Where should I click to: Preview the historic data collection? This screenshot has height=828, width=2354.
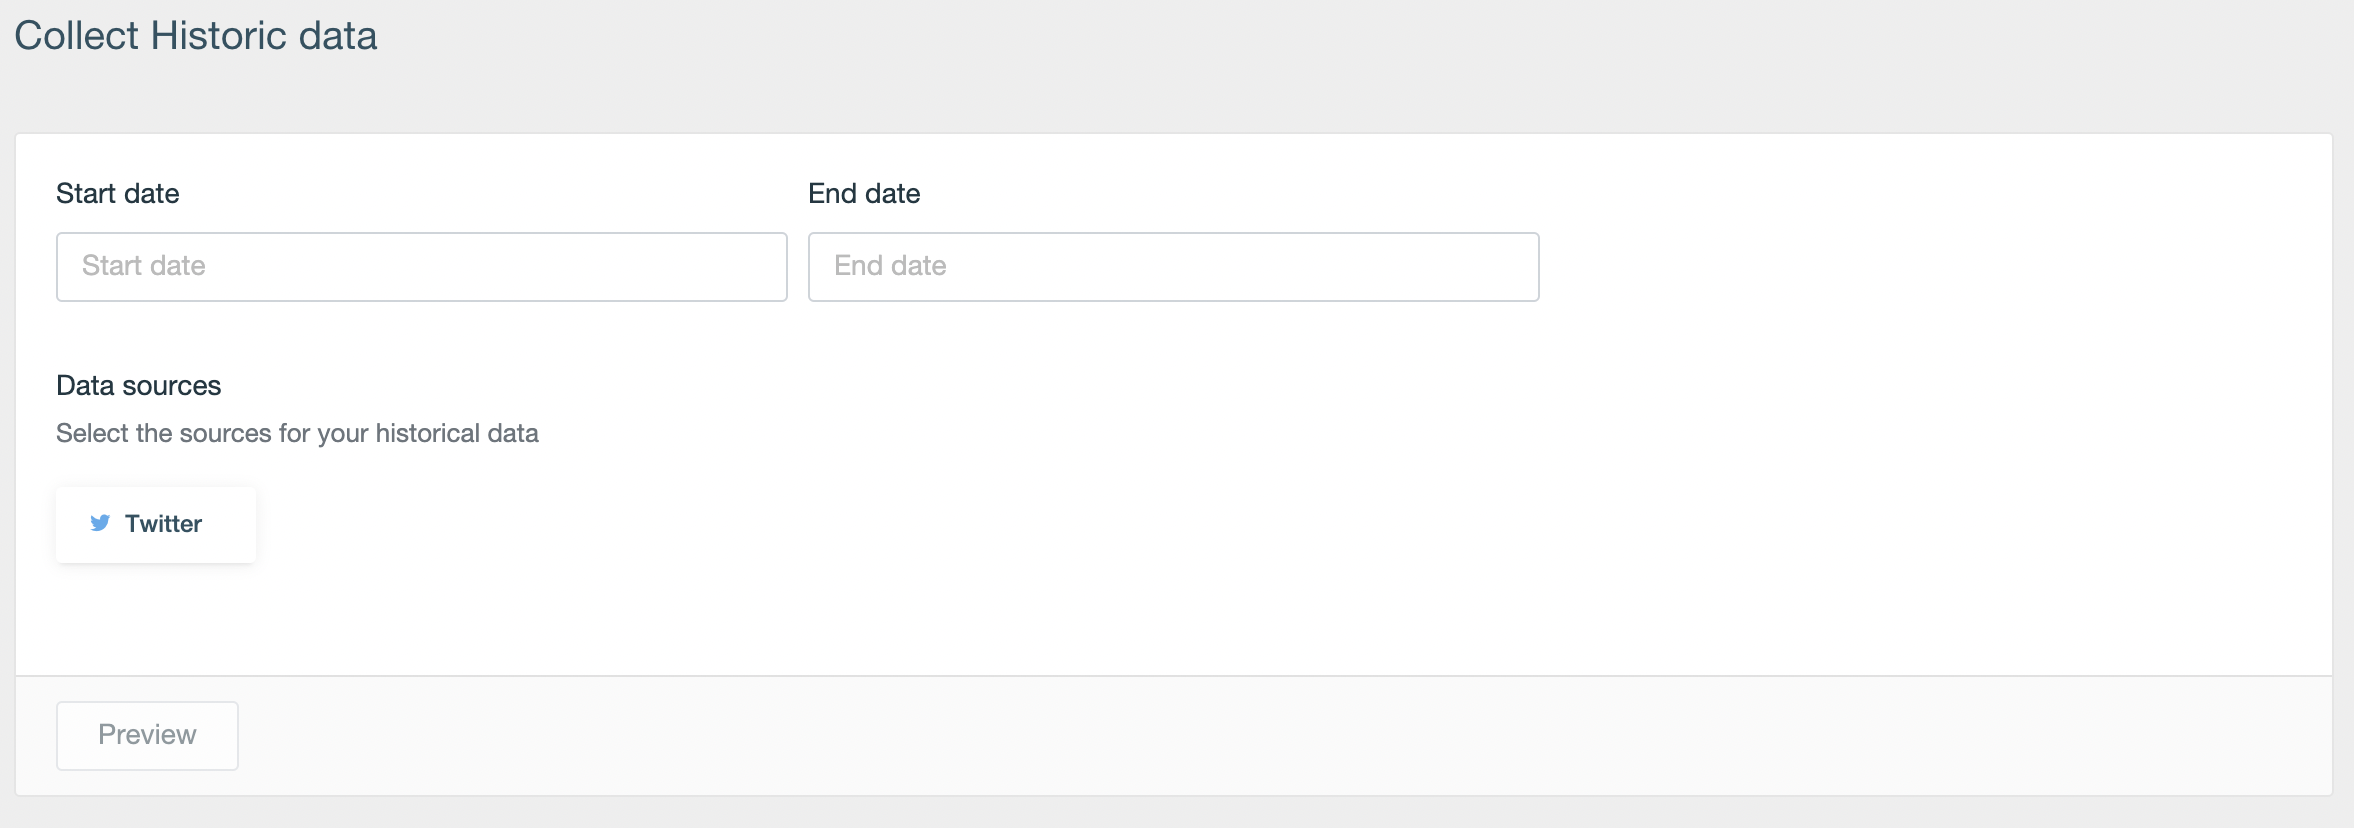pos(147,736)
